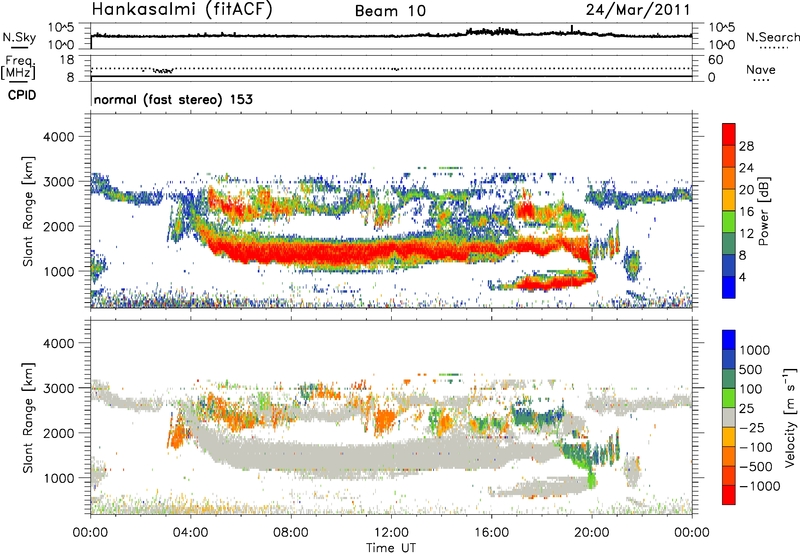Image resolution: width=800 pixels, height=554 pixels.
Task: Click the red top segment of Power colorbar
Action: pos(729,134)
